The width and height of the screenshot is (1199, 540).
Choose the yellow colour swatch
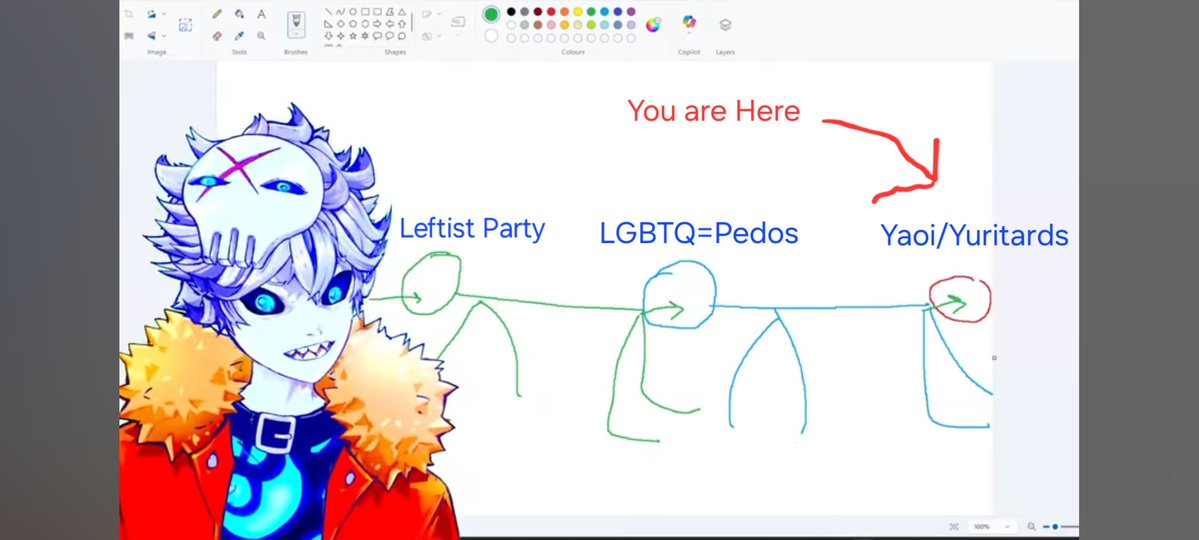coord(578,11)
